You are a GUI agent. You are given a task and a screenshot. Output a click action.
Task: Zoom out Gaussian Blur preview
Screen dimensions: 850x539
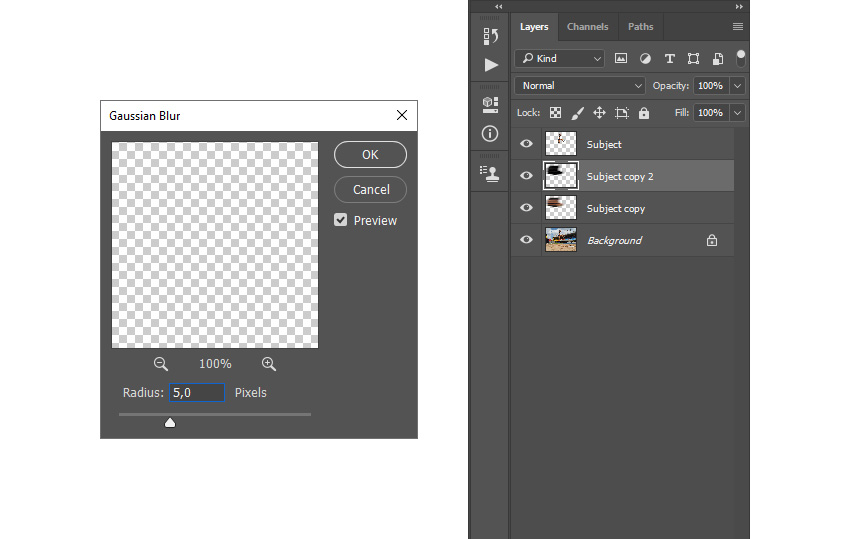point(160,364)
